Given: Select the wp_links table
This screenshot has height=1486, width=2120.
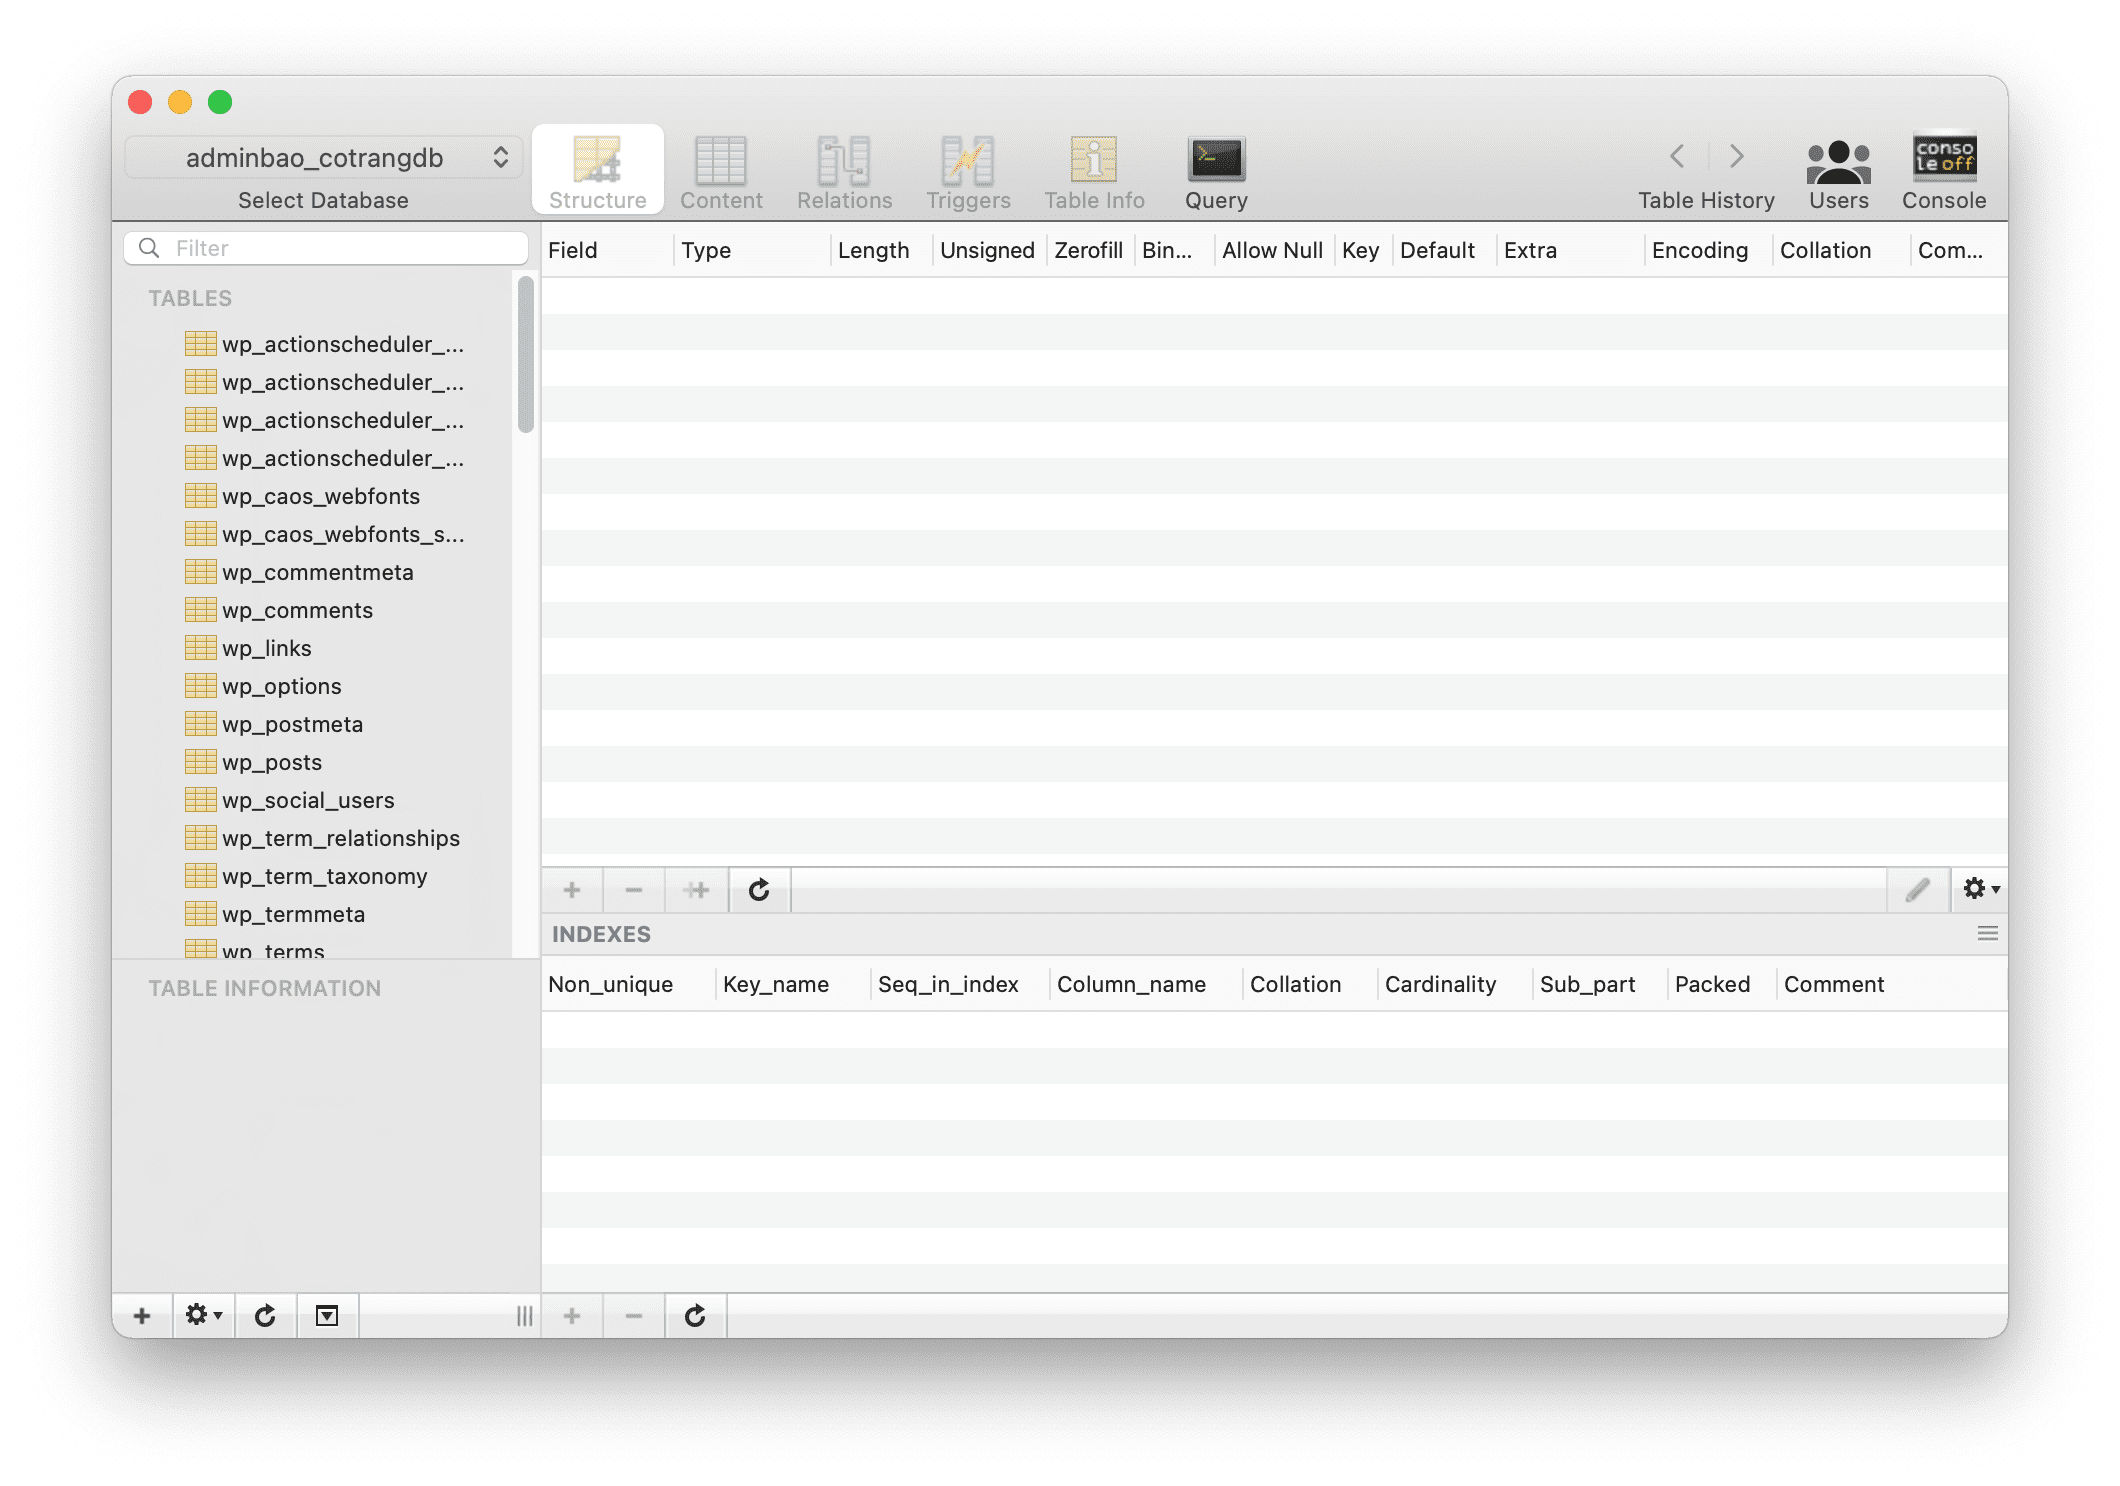Looking at the screenshot, I should coord(267,648).
